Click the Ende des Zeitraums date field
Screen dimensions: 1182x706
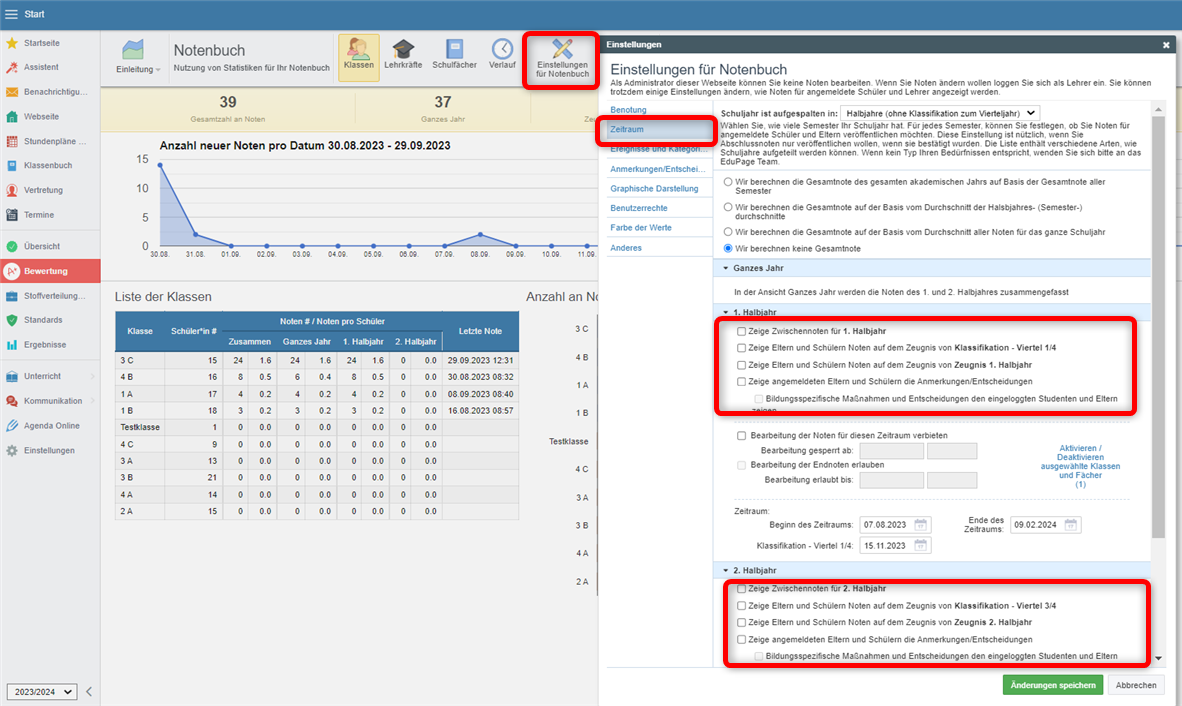(1046, 524)
